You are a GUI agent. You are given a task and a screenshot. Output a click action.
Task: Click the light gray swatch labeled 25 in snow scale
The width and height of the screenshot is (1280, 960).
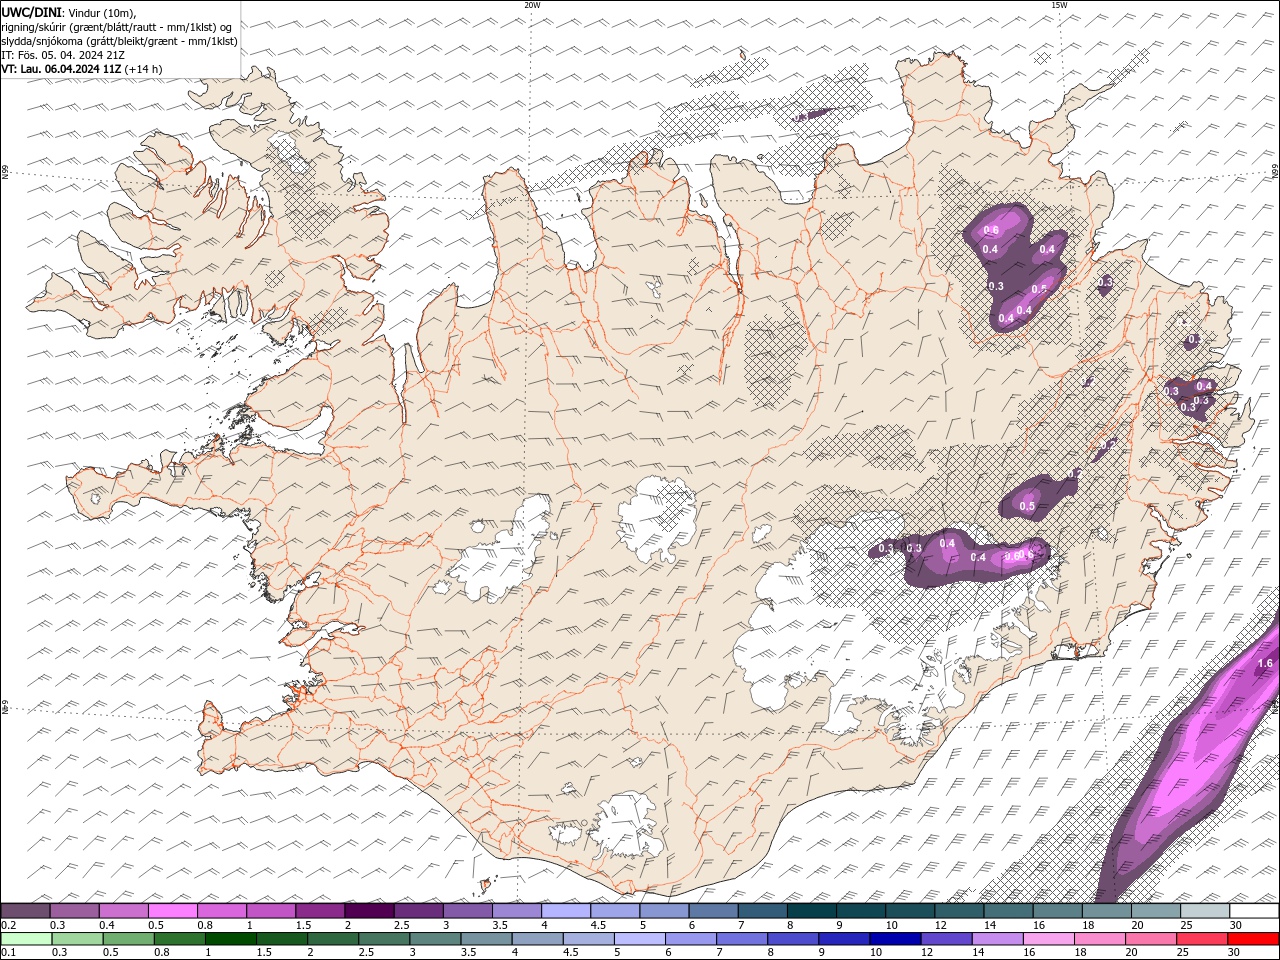click(1205, 911)
